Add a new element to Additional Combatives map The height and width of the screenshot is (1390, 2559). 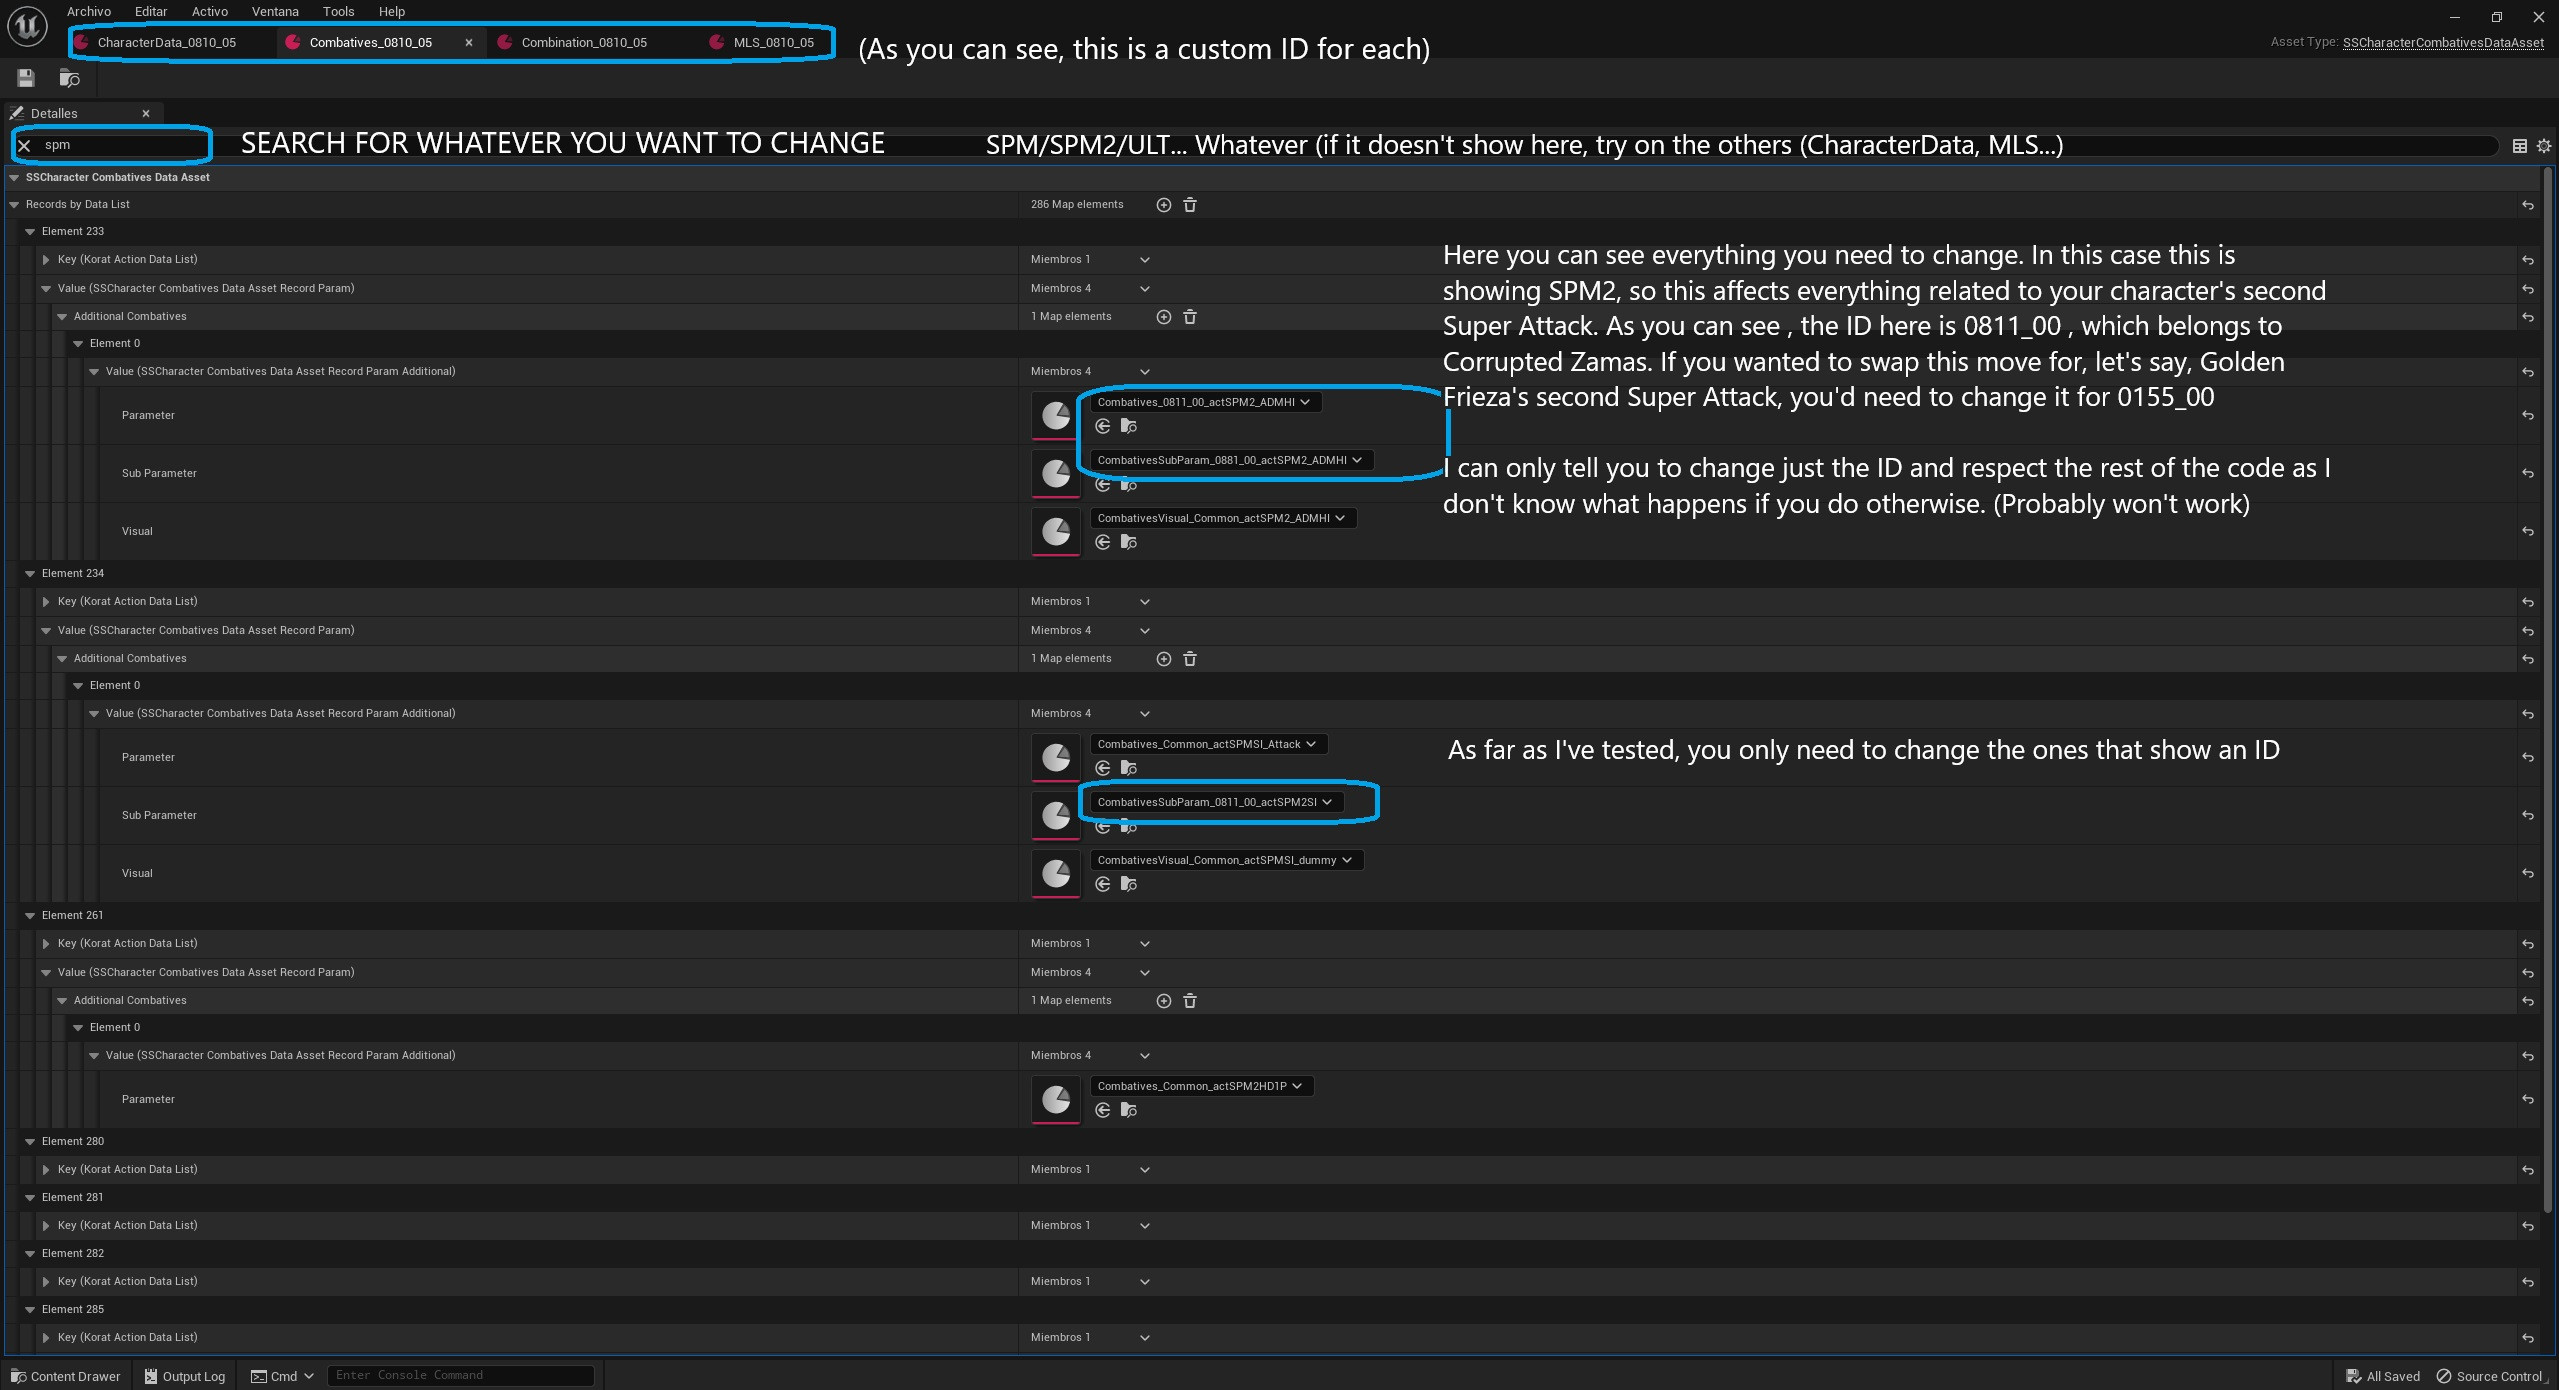pyautogui.click(x=1163, y=316)
